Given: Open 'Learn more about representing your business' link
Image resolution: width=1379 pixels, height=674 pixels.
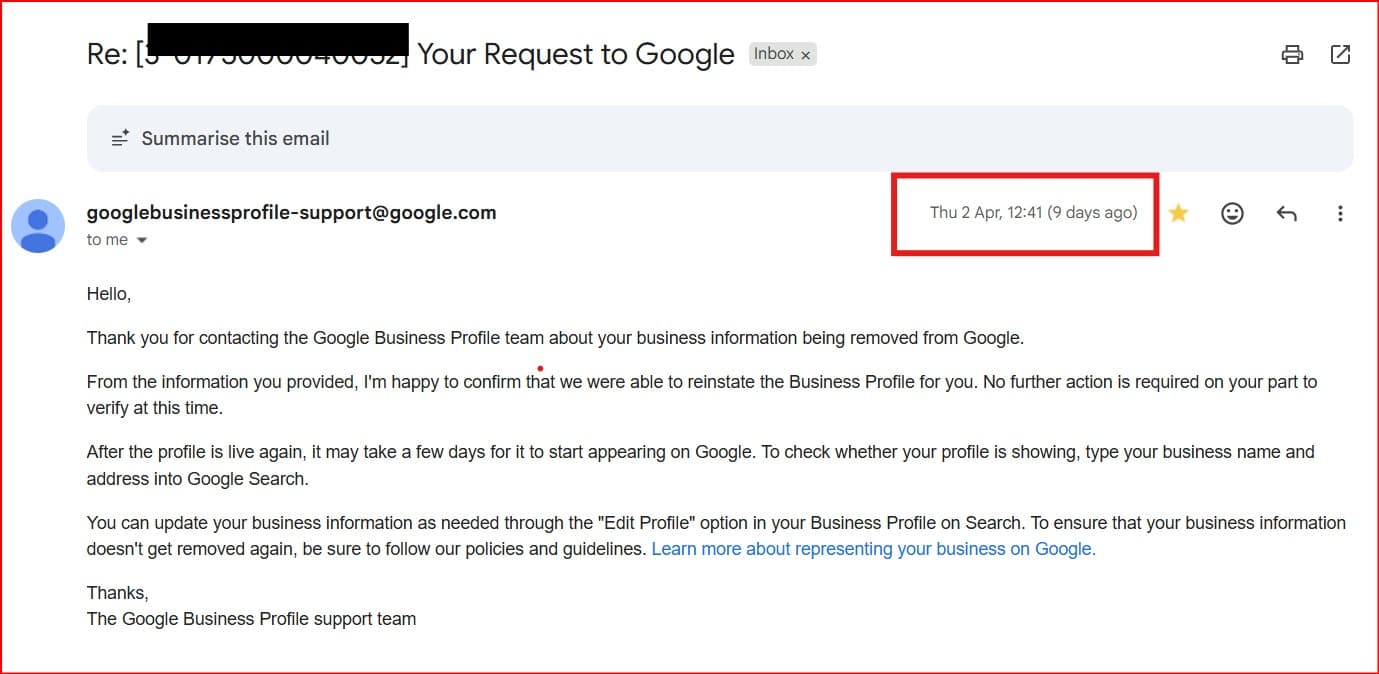Looking at the screenshot, I should pyautogui.click(x=873, y=549).
